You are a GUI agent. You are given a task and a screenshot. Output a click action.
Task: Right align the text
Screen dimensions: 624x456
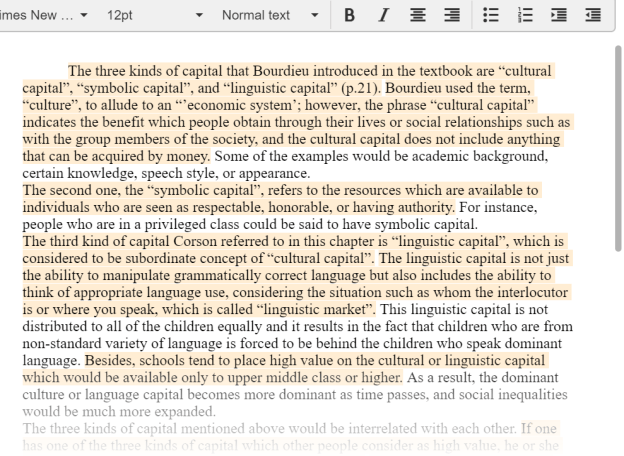point(452,15)
